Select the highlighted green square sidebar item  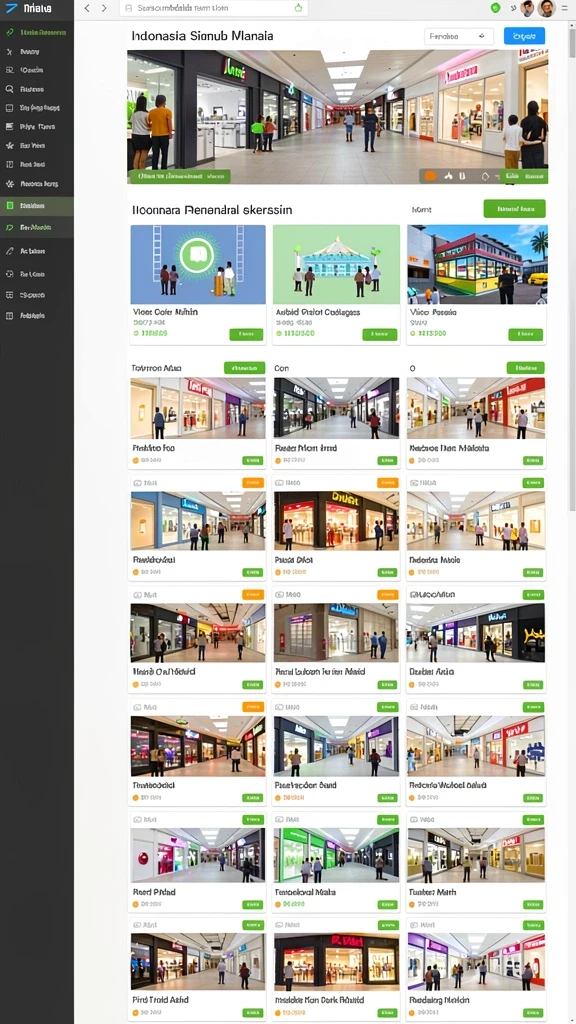coord(37,206)
